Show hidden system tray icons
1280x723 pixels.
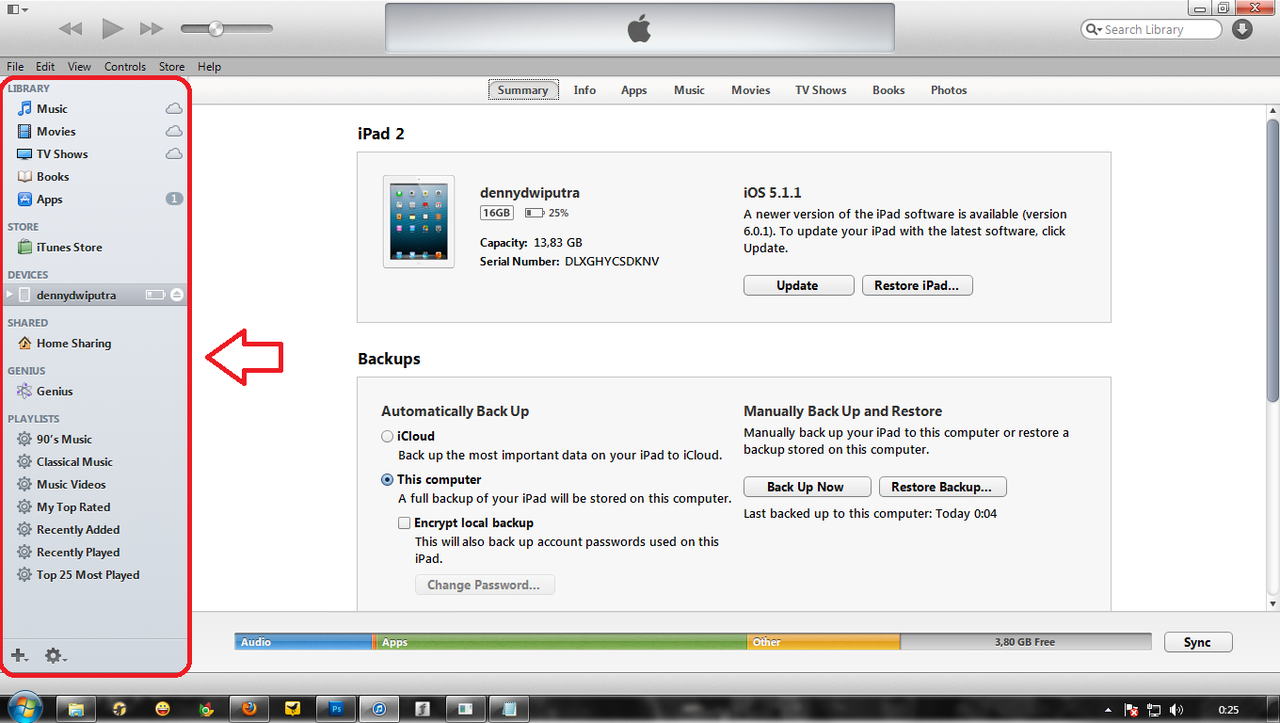point(1110,710)
